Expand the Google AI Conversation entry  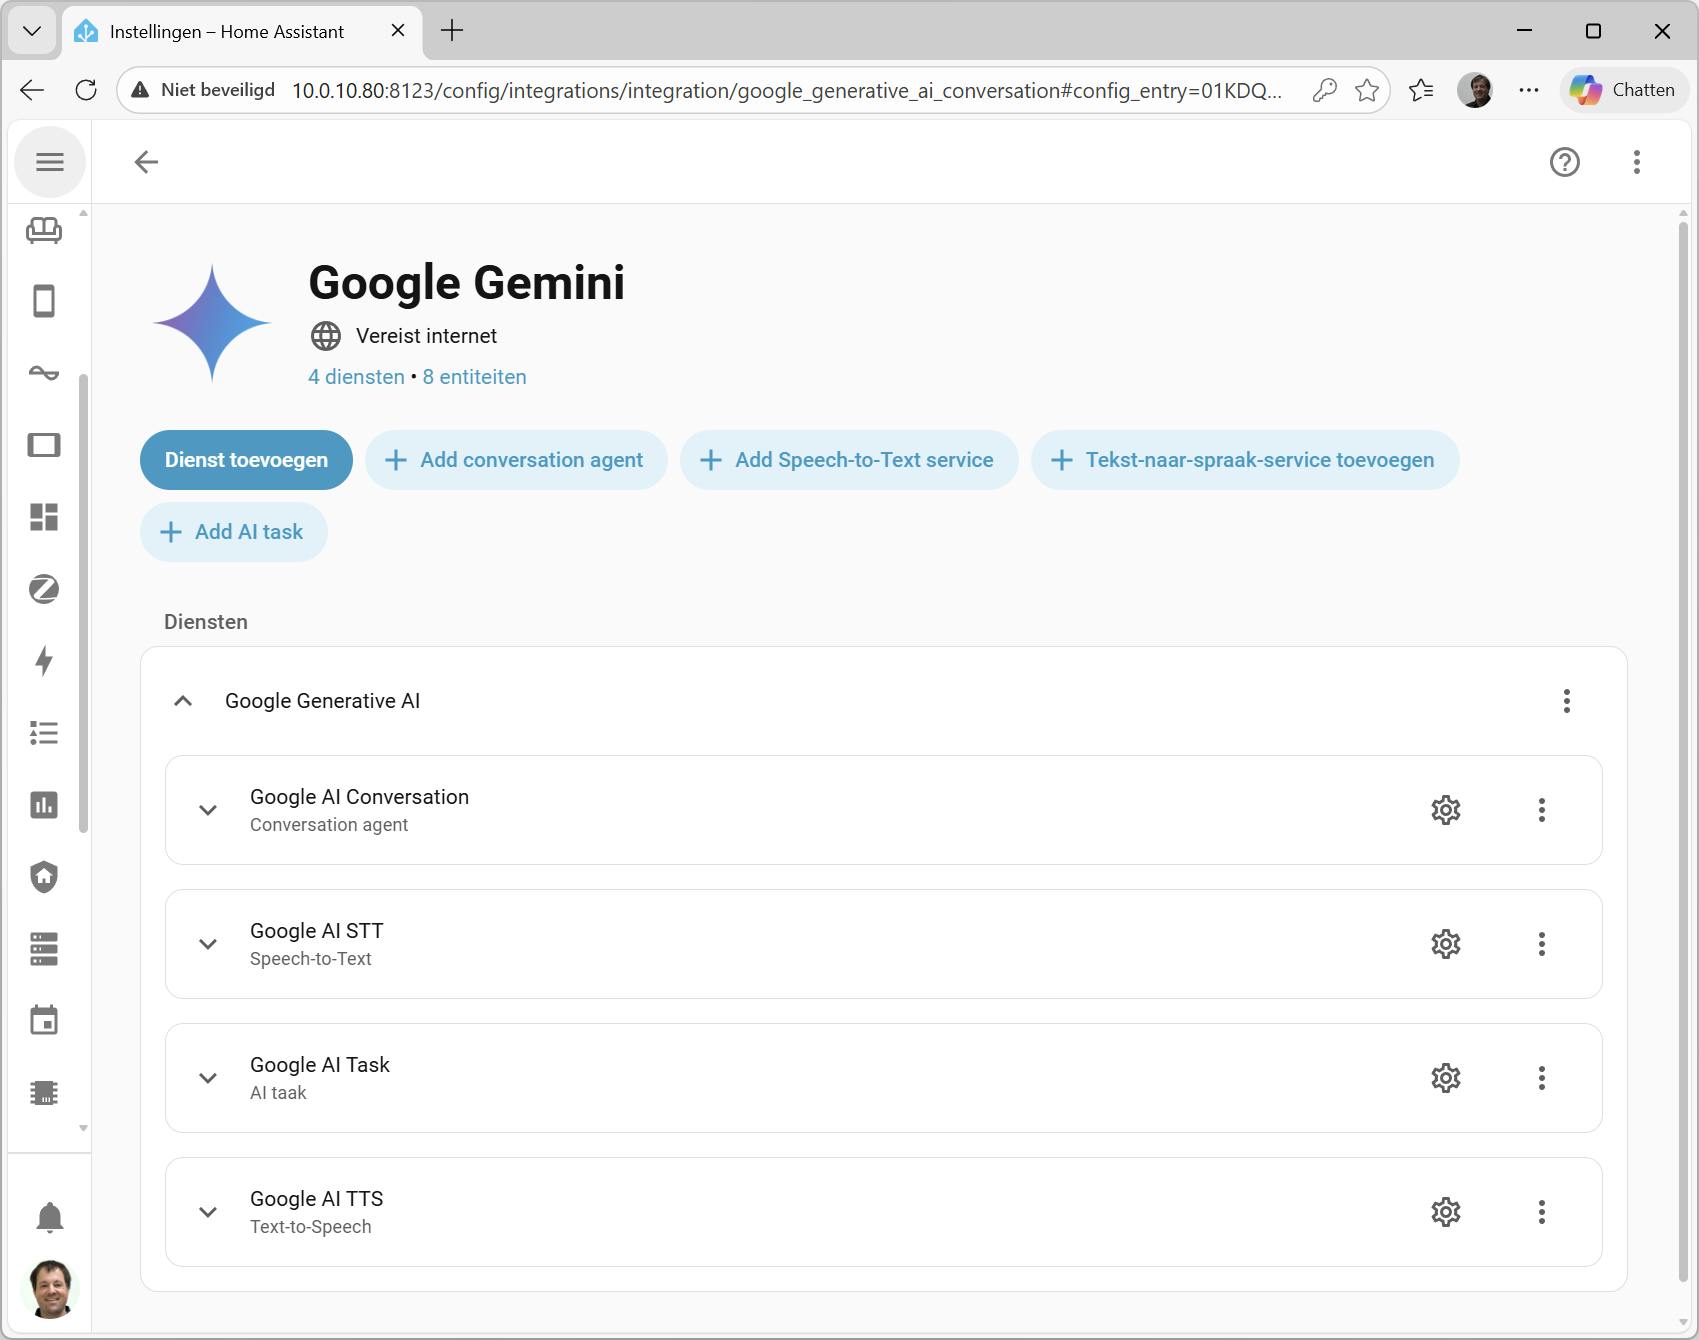(208, 810)
